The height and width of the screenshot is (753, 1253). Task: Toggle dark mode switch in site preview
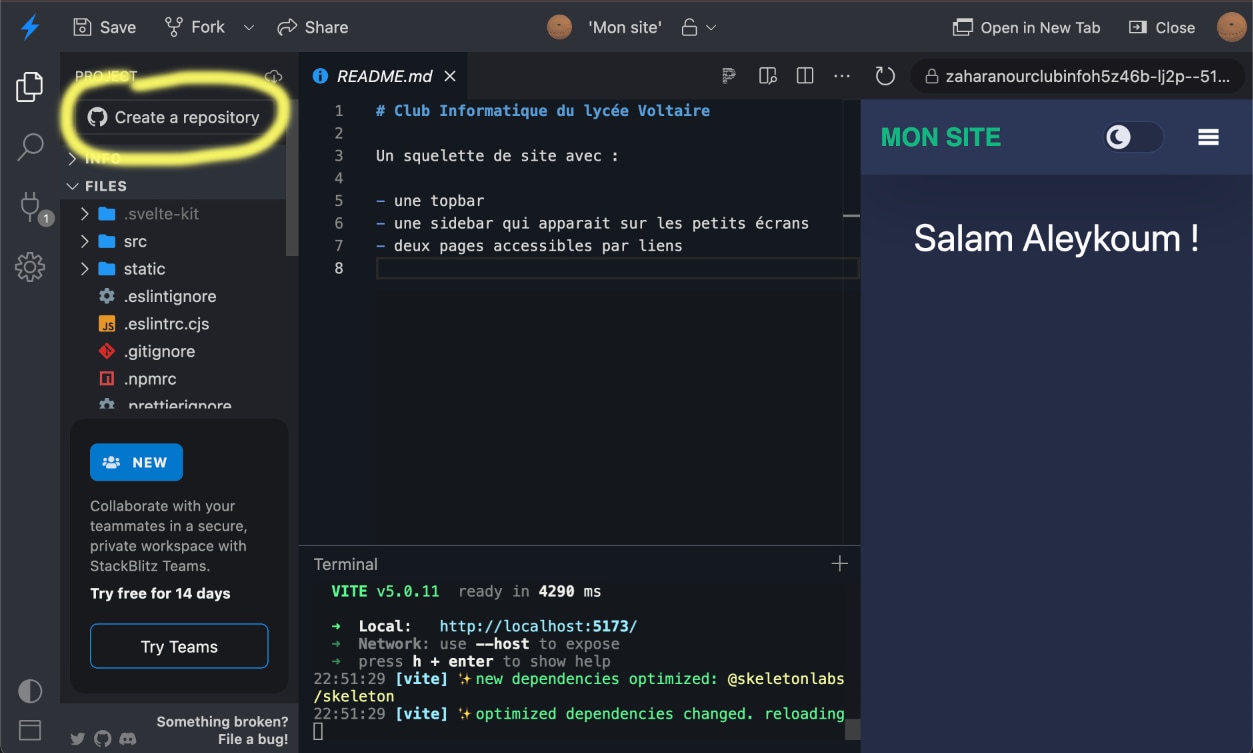[1133, 137]
